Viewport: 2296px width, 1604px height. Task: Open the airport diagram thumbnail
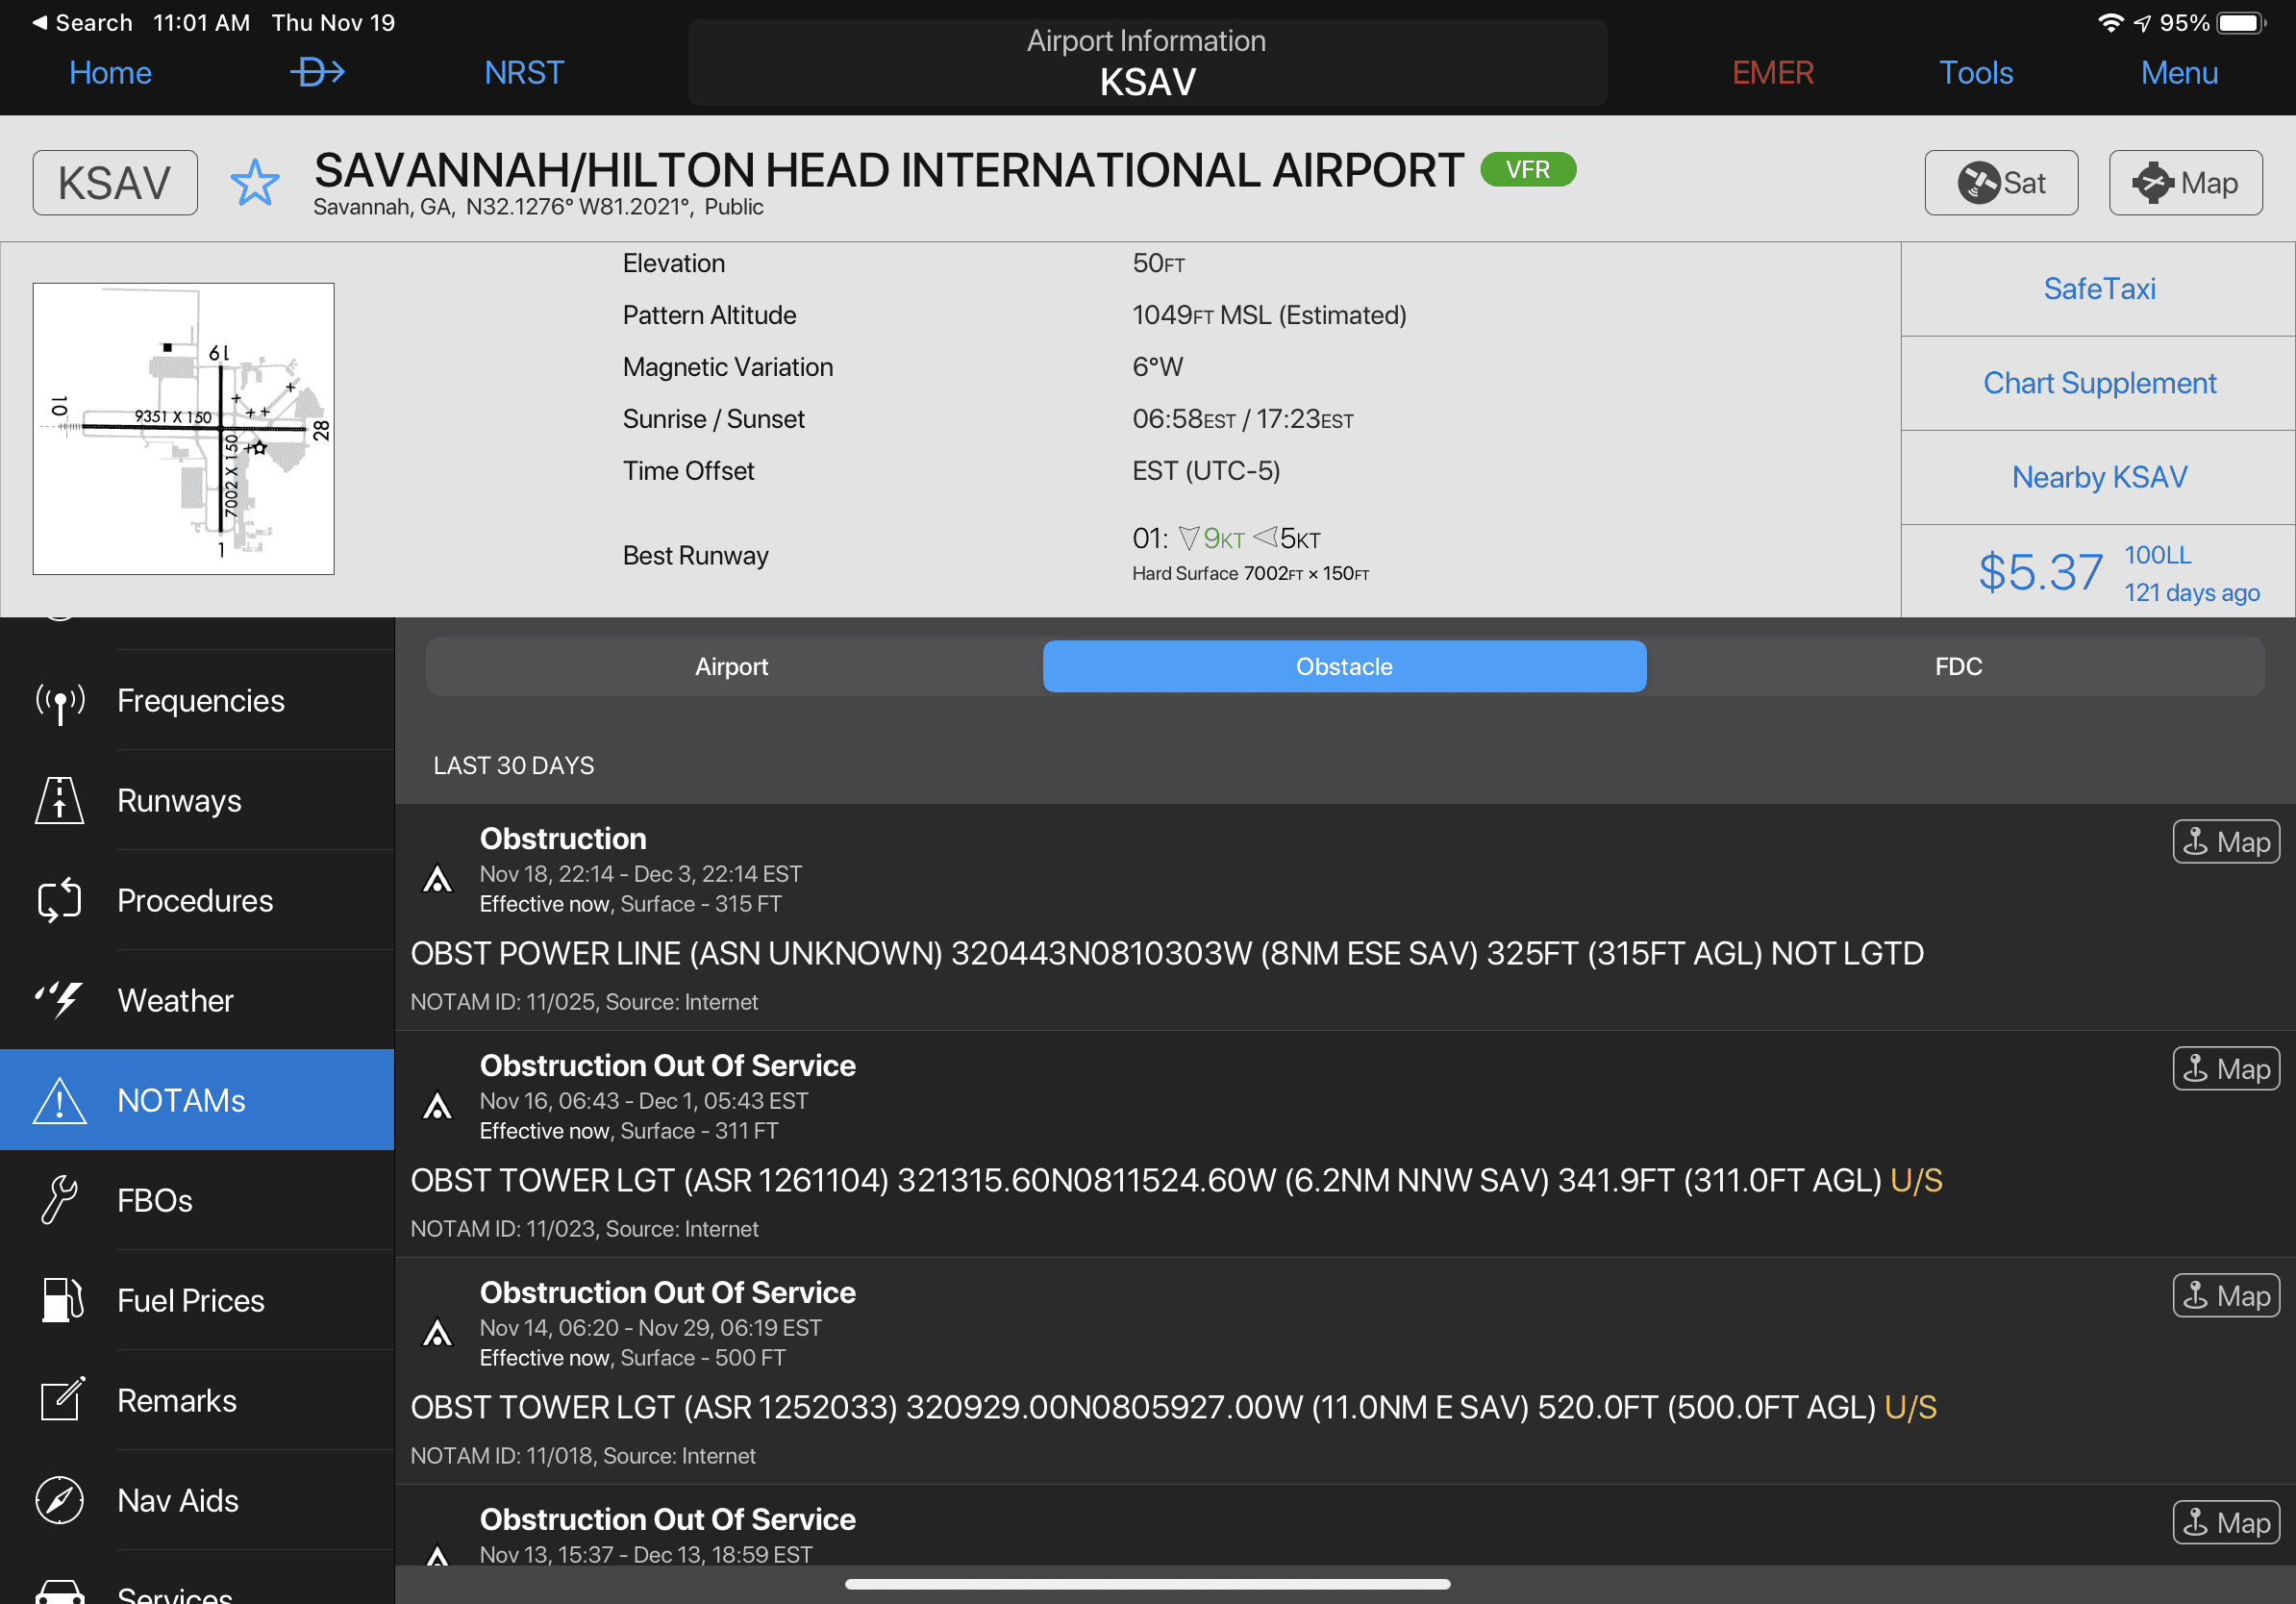coord(183,428)
